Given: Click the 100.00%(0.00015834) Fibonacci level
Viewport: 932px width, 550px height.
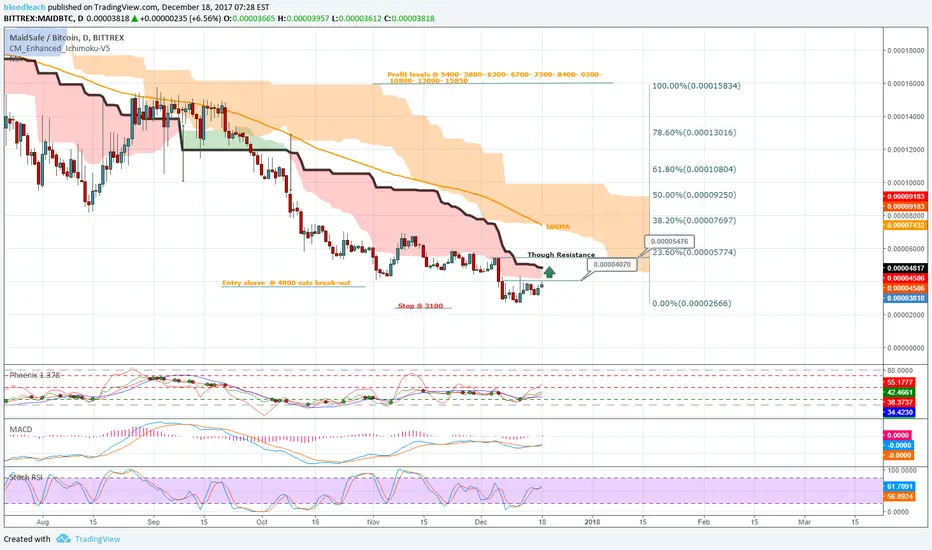Looking at the screenshot, I should pos(697,86).
